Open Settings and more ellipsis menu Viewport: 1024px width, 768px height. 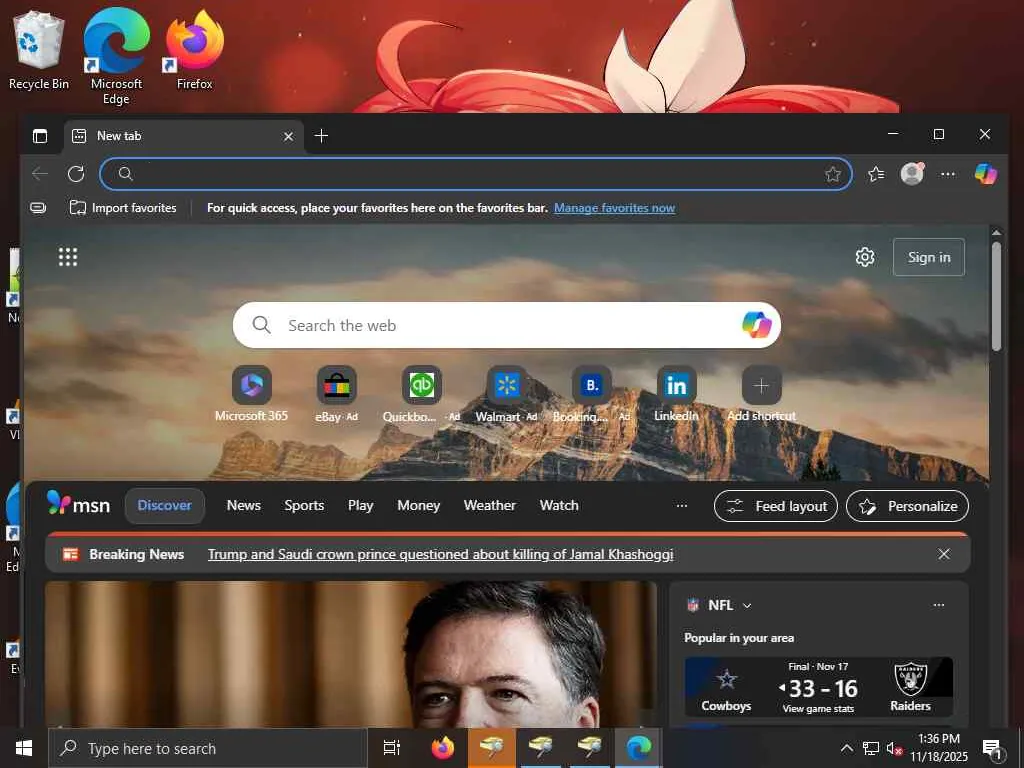pos(948,174)
